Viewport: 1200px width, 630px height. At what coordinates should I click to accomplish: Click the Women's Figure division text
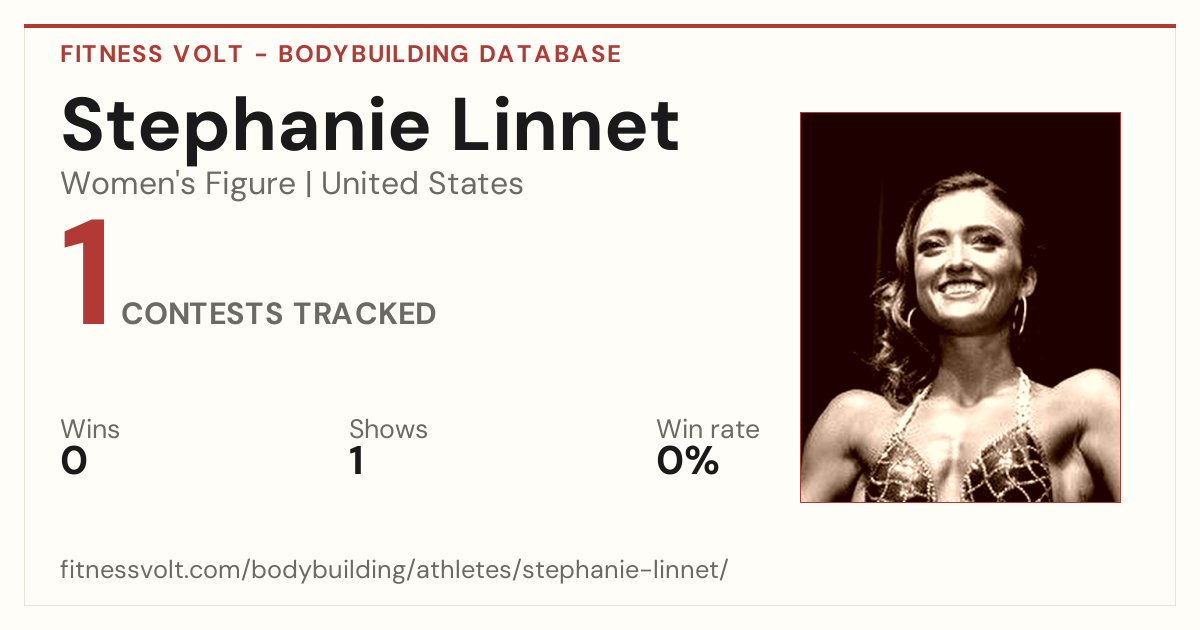178,184
